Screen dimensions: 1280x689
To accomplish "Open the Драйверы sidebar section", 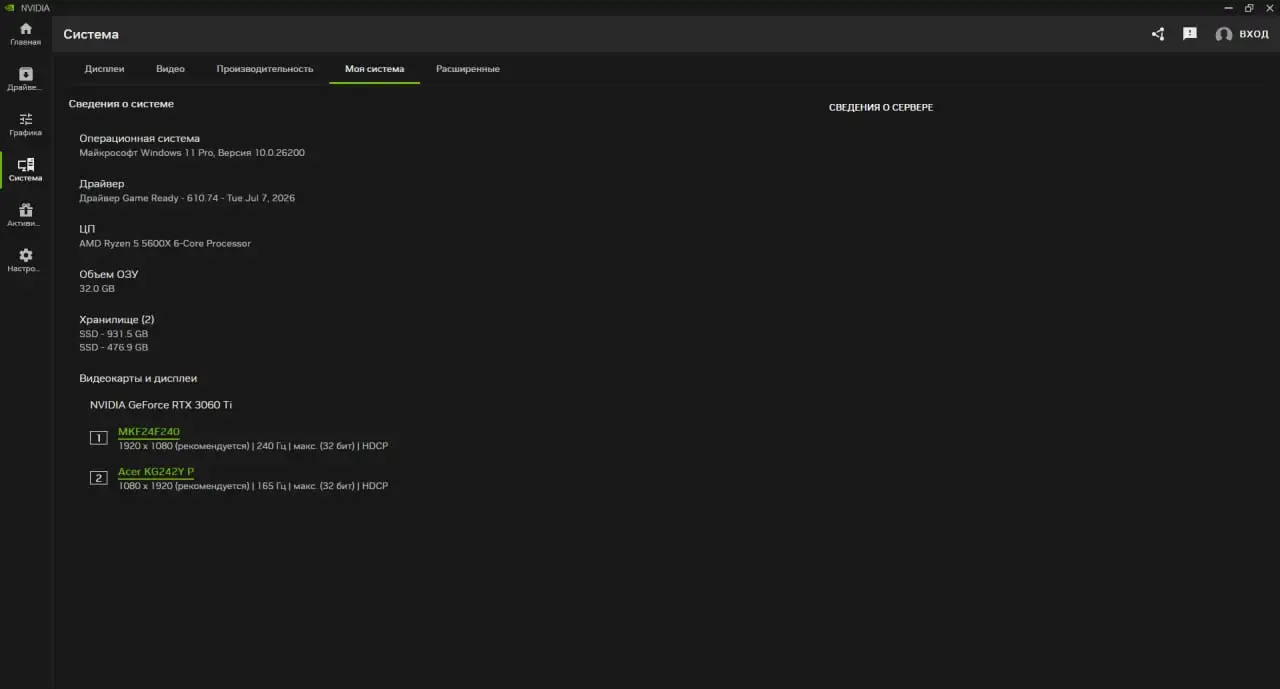I will click(26, 79).
